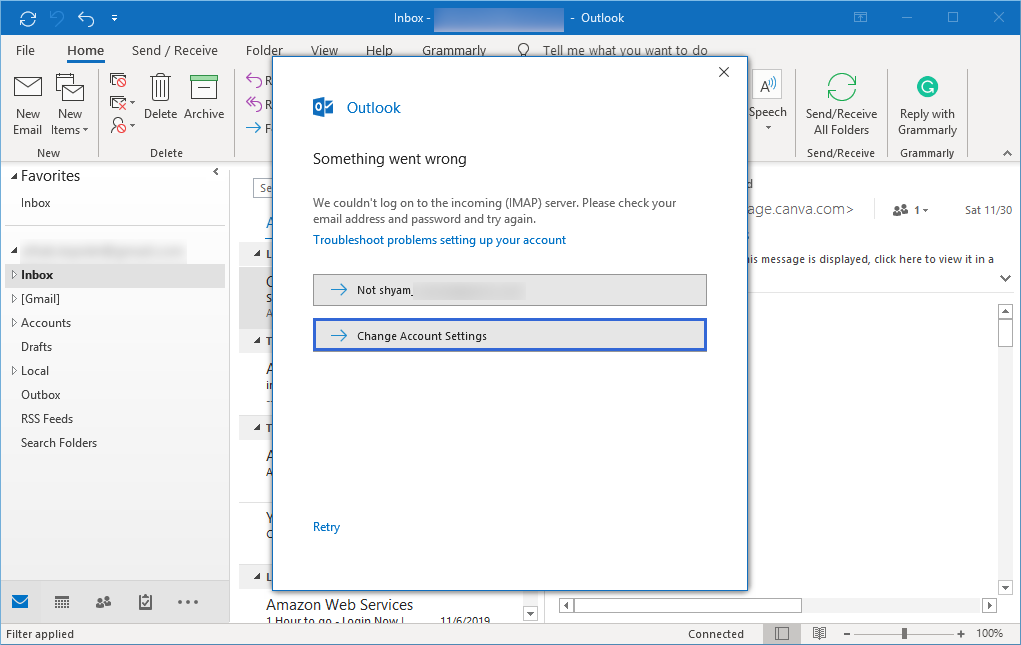The width and height of the screenshot is (1021, 645).
Task: Select the Home tab
Action: (85, 51)
